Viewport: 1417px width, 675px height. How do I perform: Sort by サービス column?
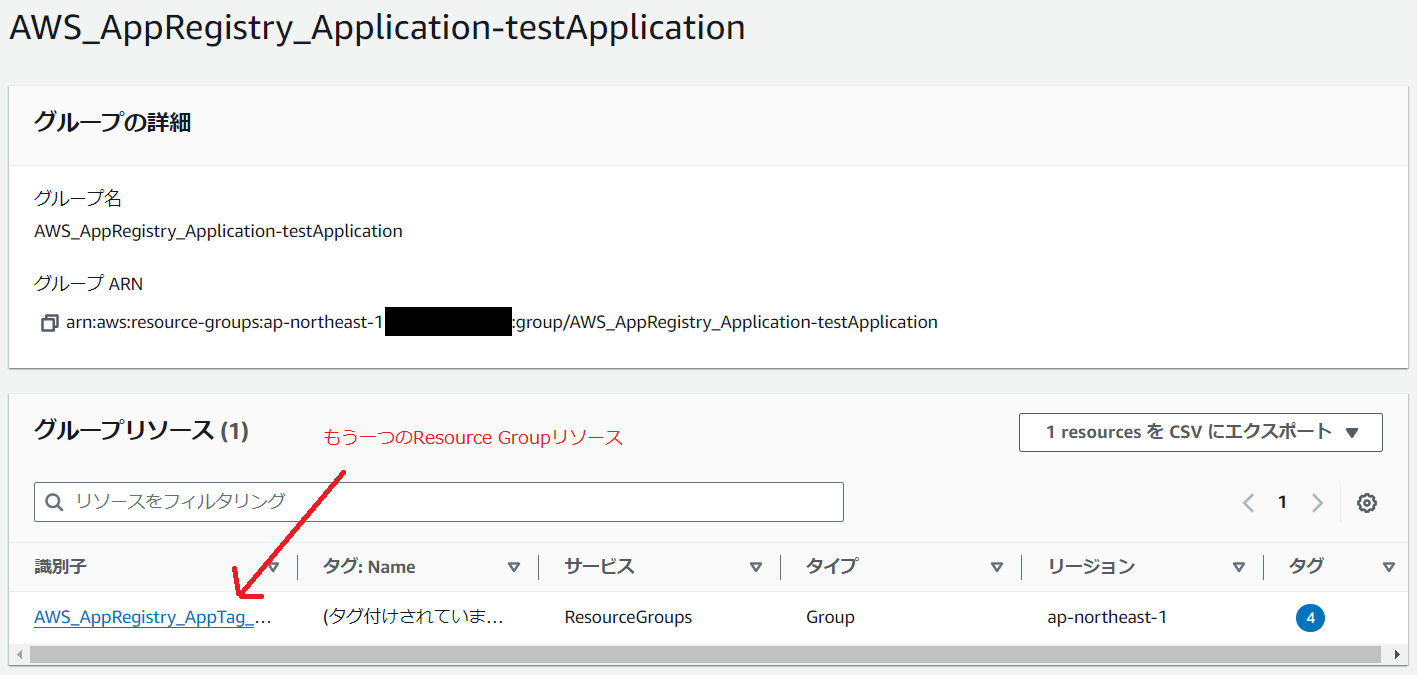756,567
